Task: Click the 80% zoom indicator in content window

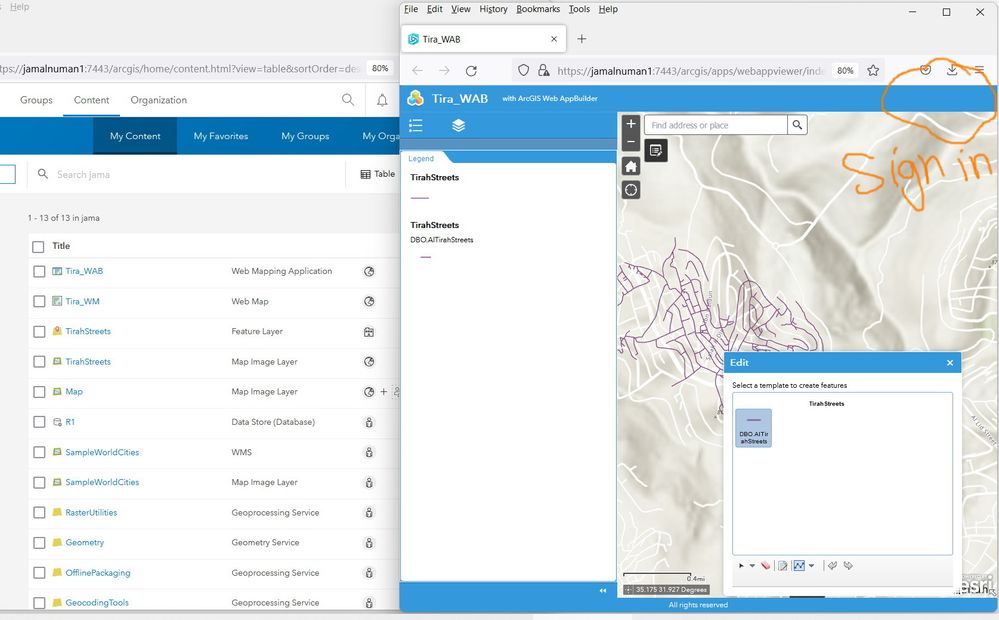Action: pyautogui.click(x=380, y=68)
